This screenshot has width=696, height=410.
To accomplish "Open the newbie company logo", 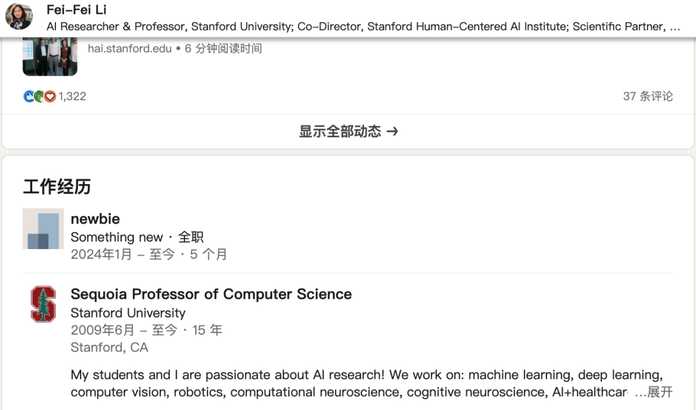I will click(43, 229).
